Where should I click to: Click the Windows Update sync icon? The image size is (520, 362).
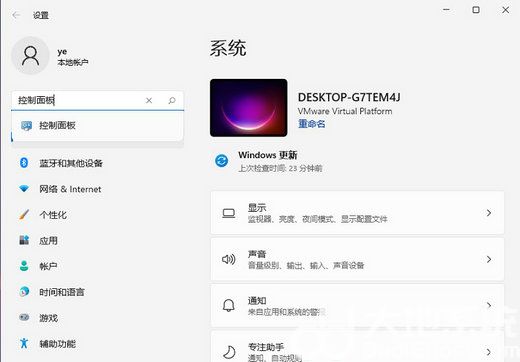(221, 161)
